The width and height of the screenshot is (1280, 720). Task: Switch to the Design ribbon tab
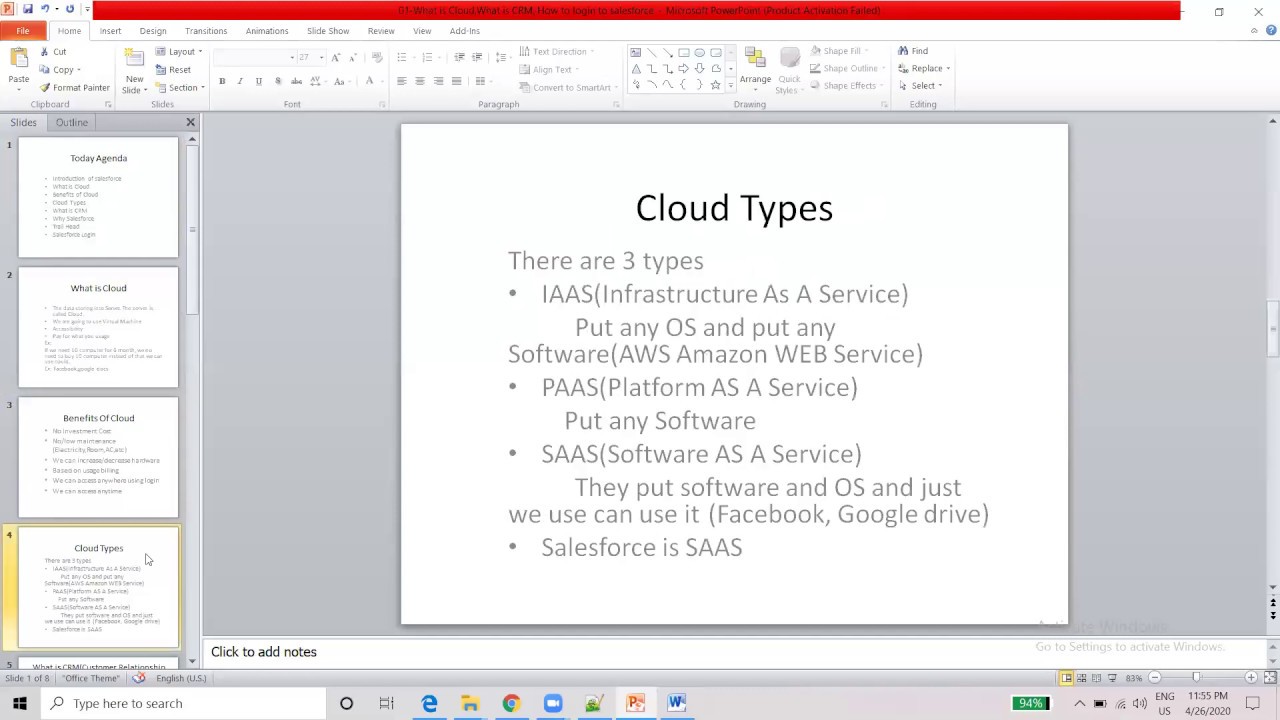click(153, 31)
